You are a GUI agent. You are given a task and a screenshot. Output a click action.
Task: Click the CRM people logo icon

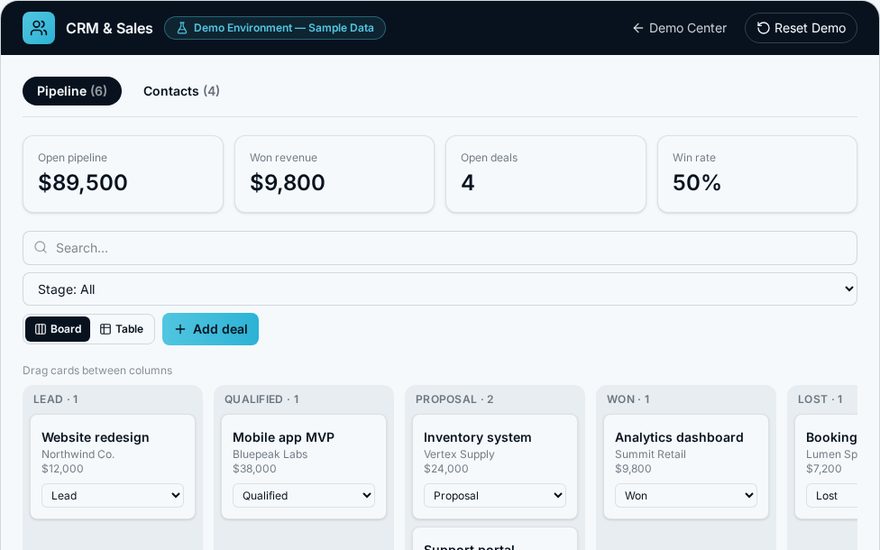(x=39, y=28)
